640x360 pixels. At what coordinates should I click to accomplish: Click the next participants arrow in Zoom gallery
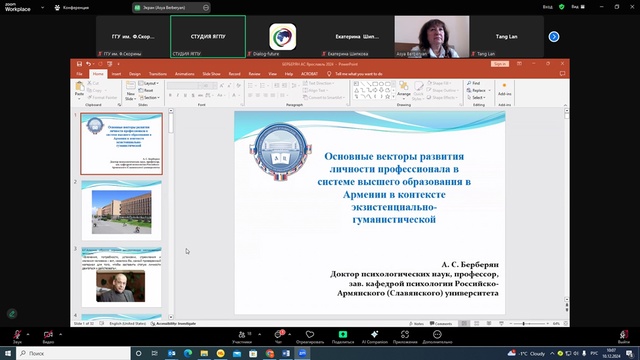pyautogui.click(x=554, y=37)
